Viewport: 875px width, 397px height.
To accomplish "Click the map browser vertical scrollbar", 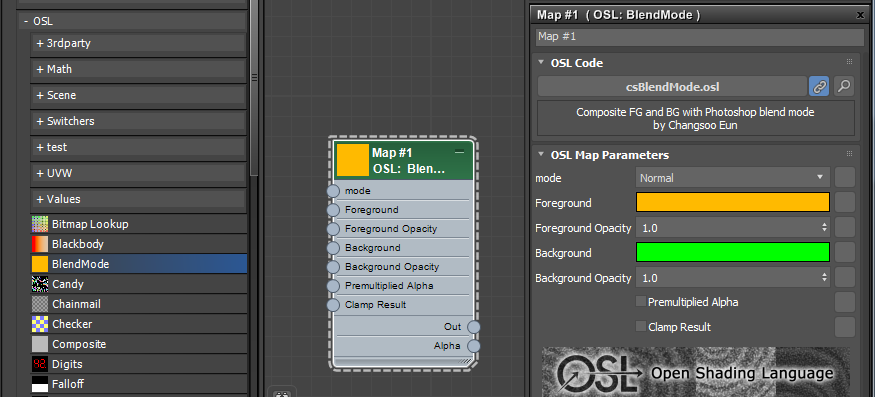I will [254, 88].
